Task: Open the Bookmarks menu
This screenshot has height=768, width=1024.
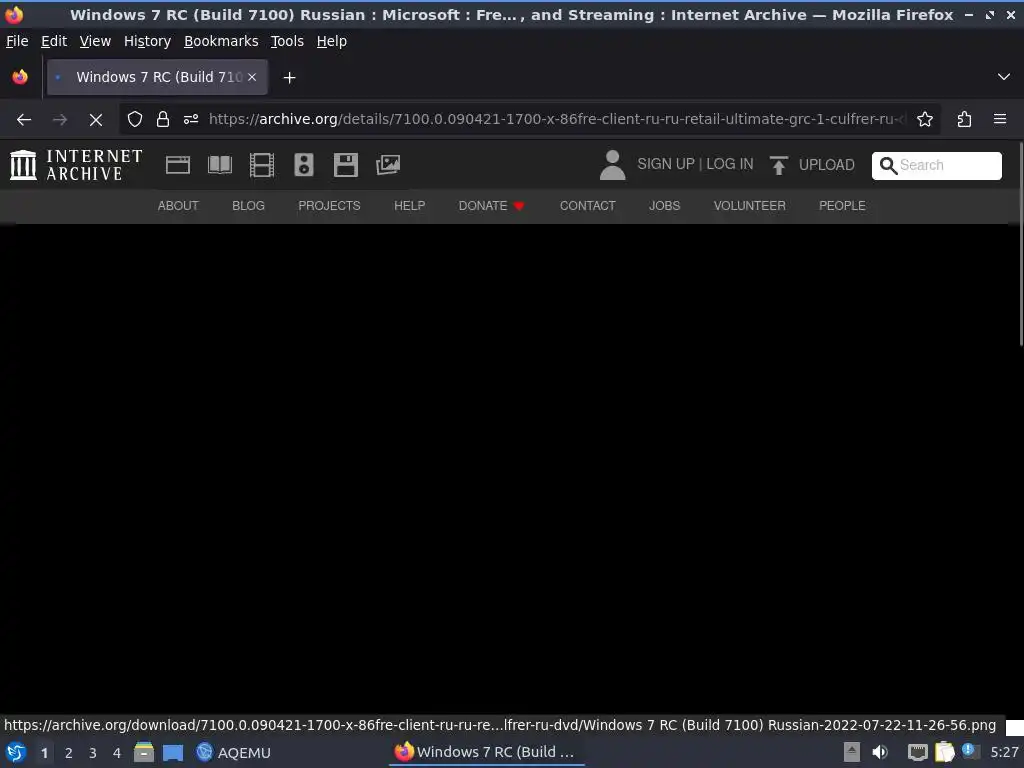Action: [x=221, y=41]
